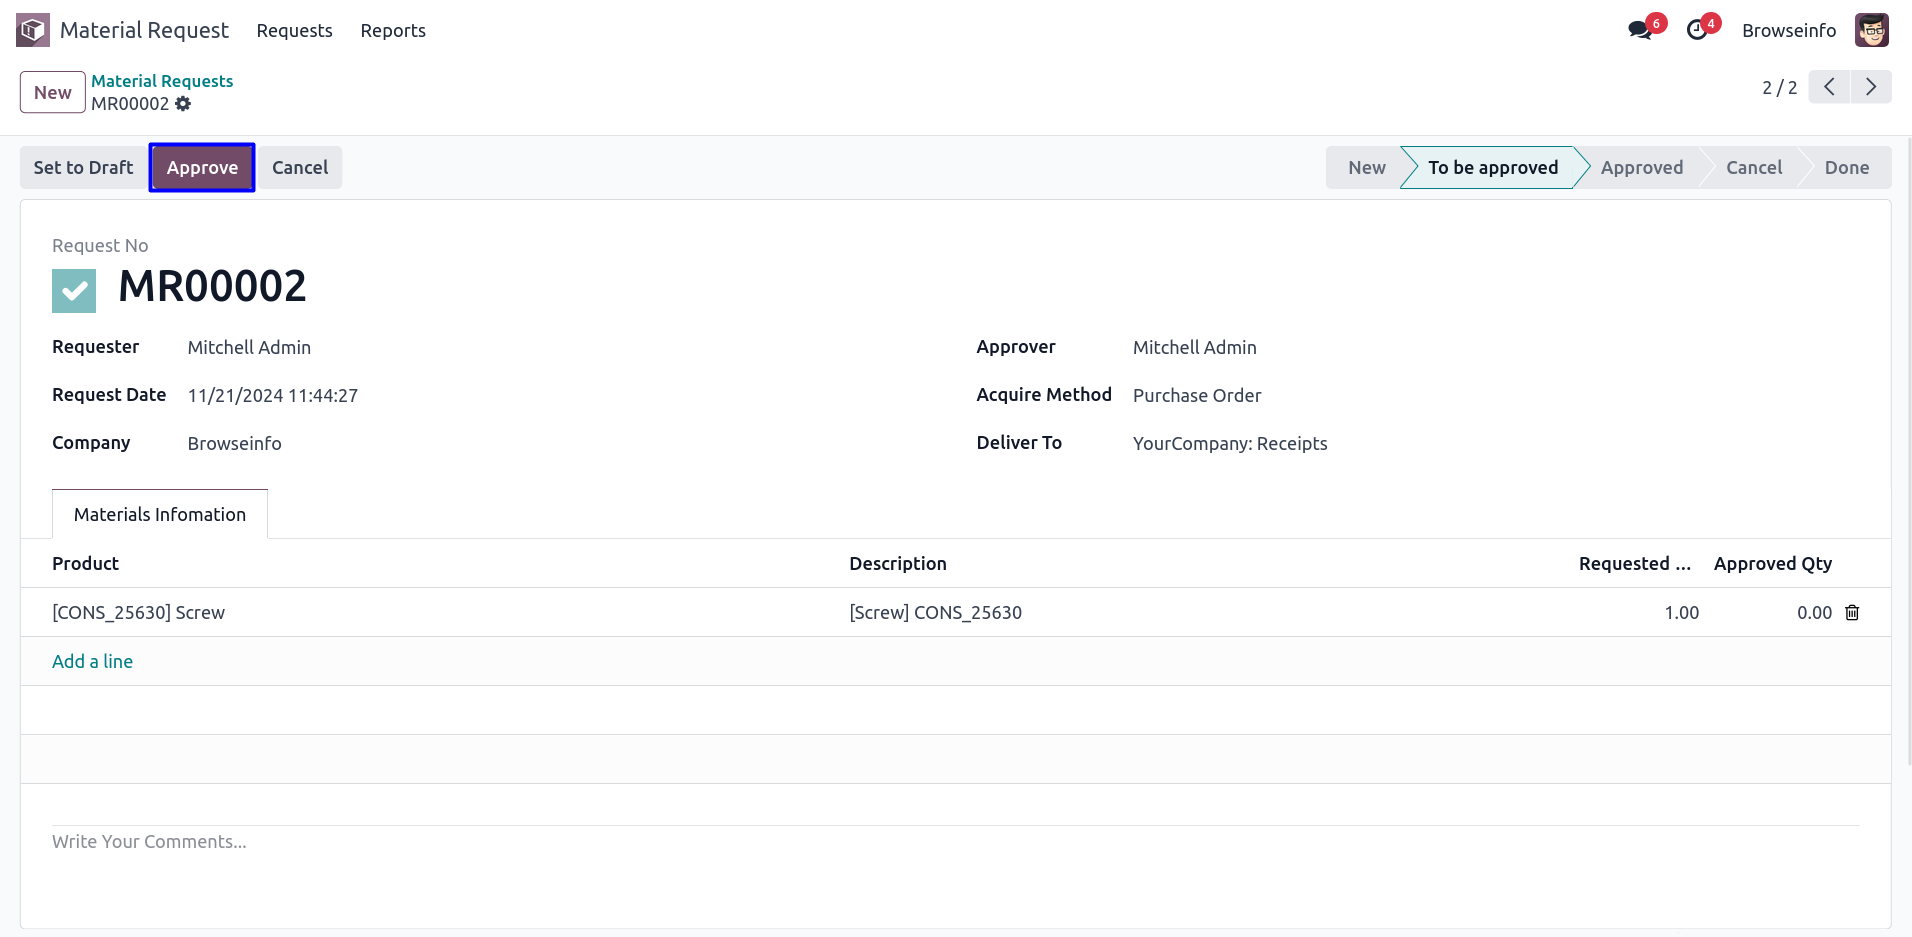Open the gear actions menu beside MR00002

pos(183,104)
